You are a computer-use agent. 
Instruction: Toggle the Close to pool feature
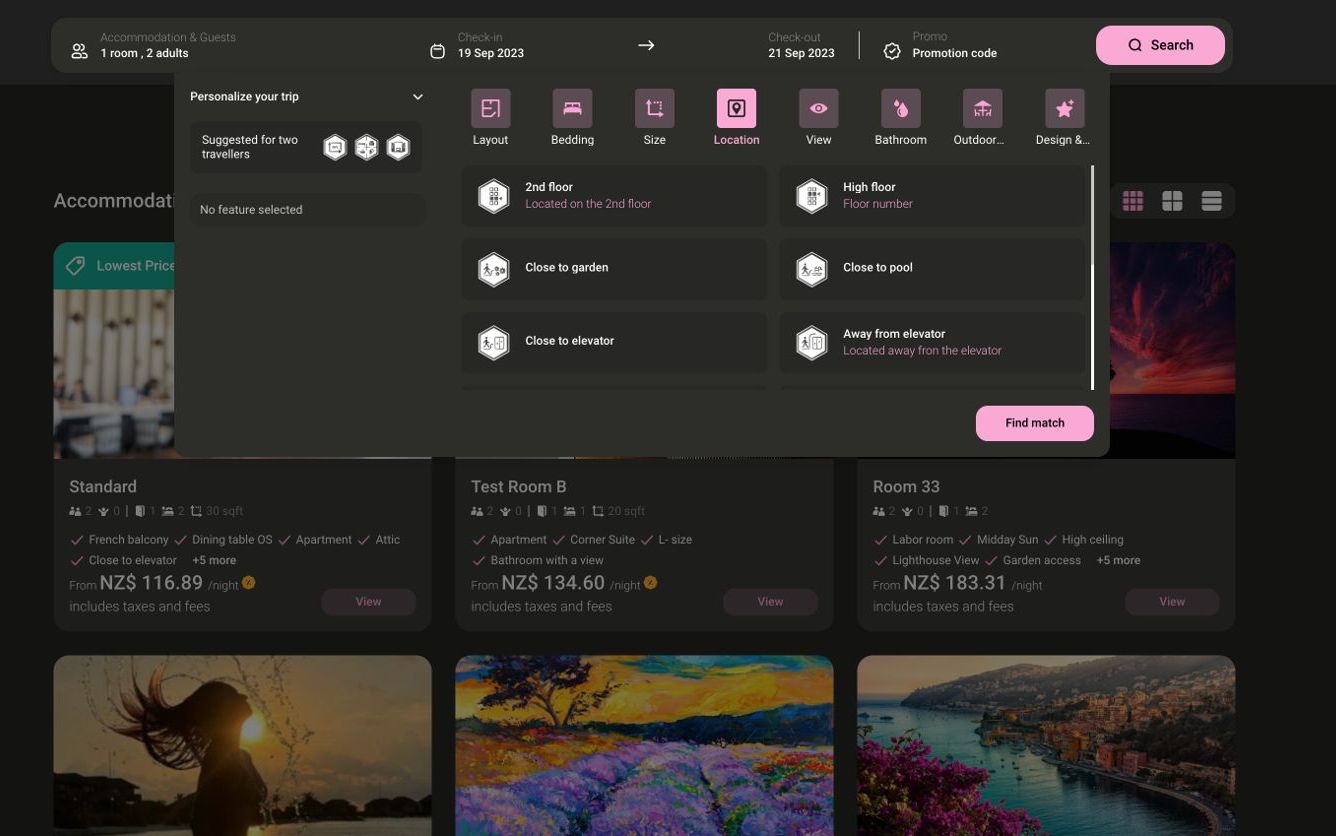932,269
